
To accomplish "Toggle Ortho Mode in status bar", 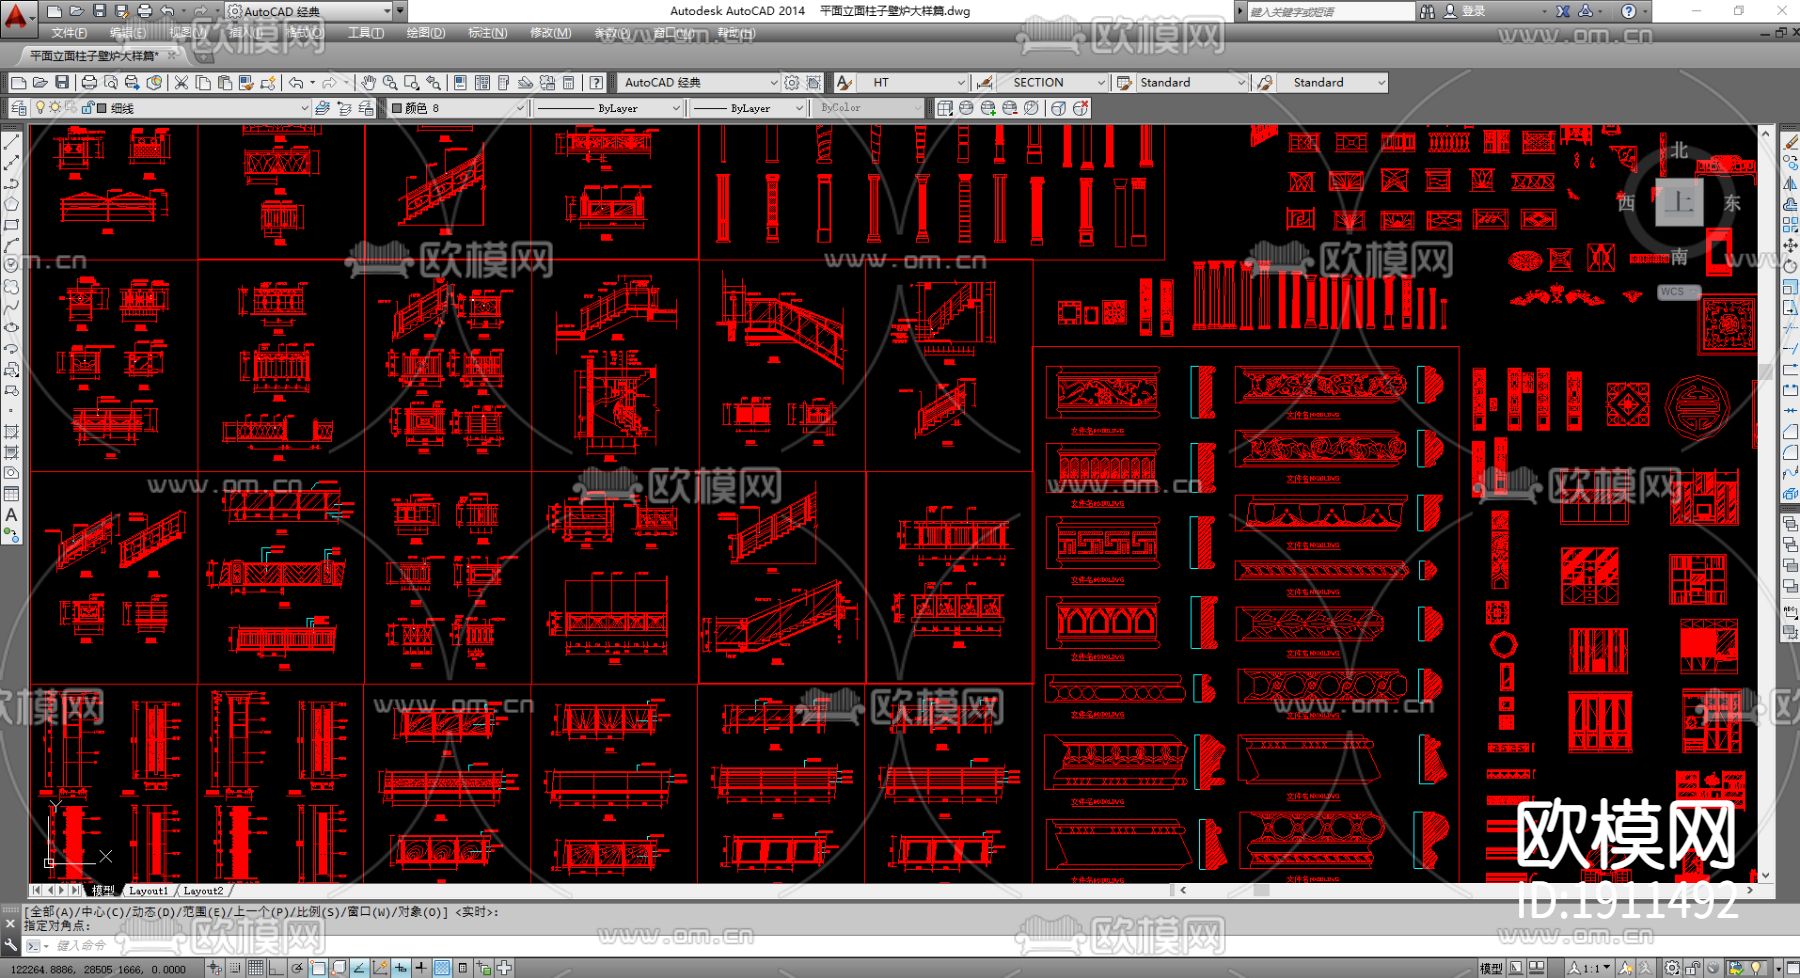I will tap(277, 968).
